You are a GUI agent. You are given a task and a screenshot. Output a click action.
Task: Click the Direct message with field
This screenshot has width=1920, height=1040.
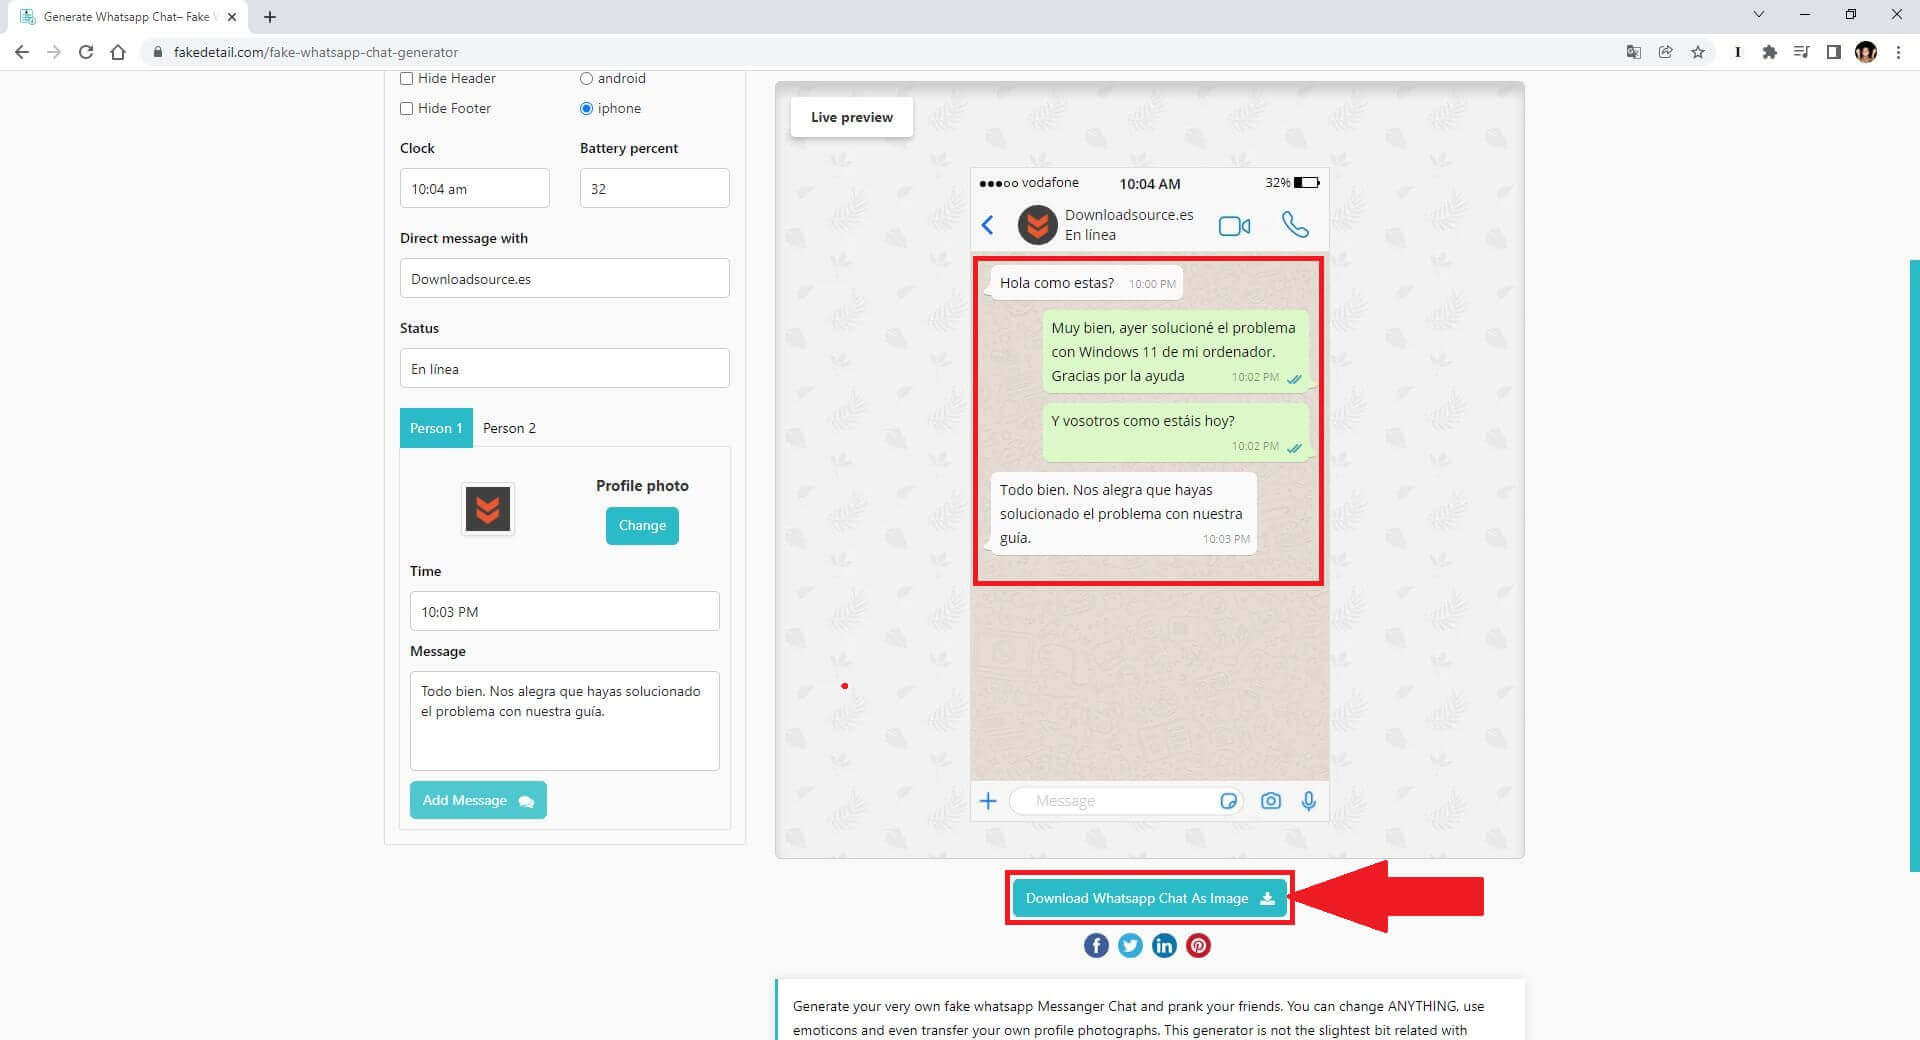tap(565, 278)
